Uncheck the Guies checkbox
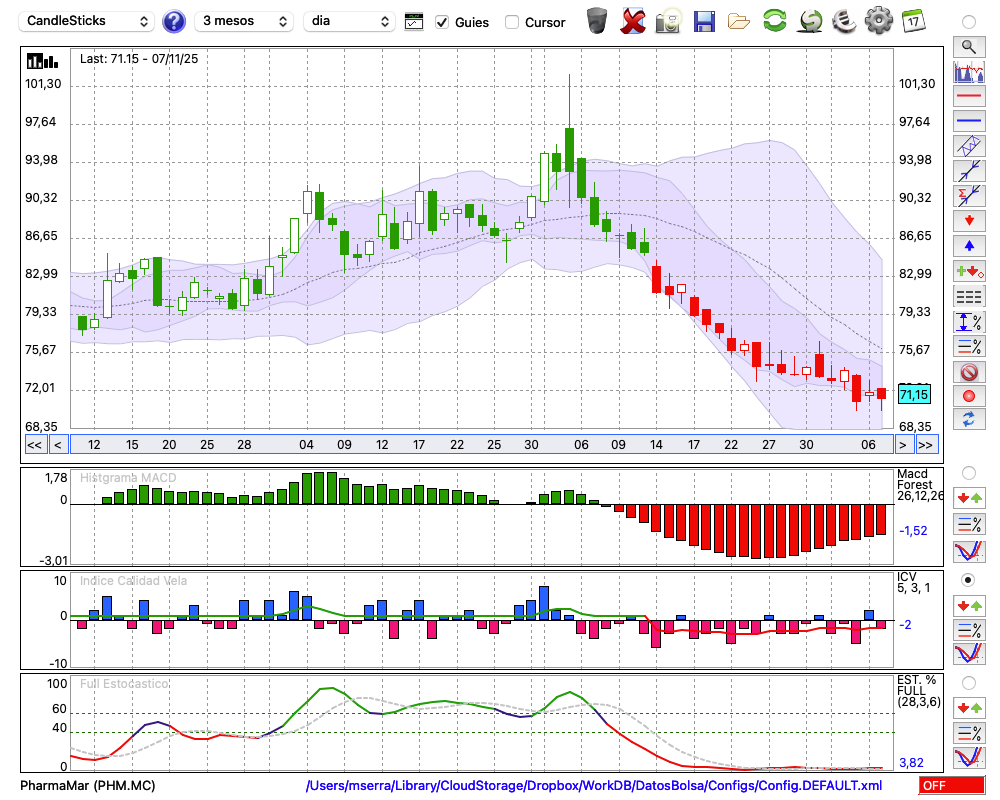1000x800 pixels. (x=442, y=22)
